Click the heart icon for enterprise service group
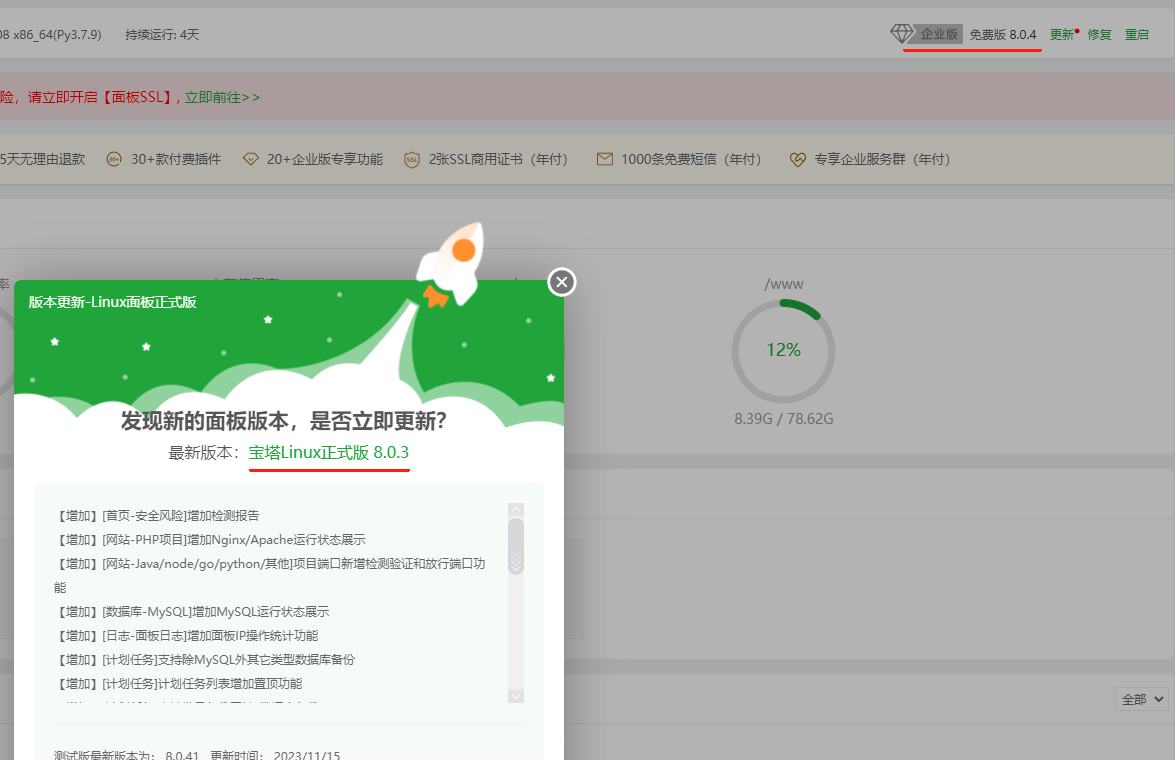1175x760 pixels. click(798, 159)
